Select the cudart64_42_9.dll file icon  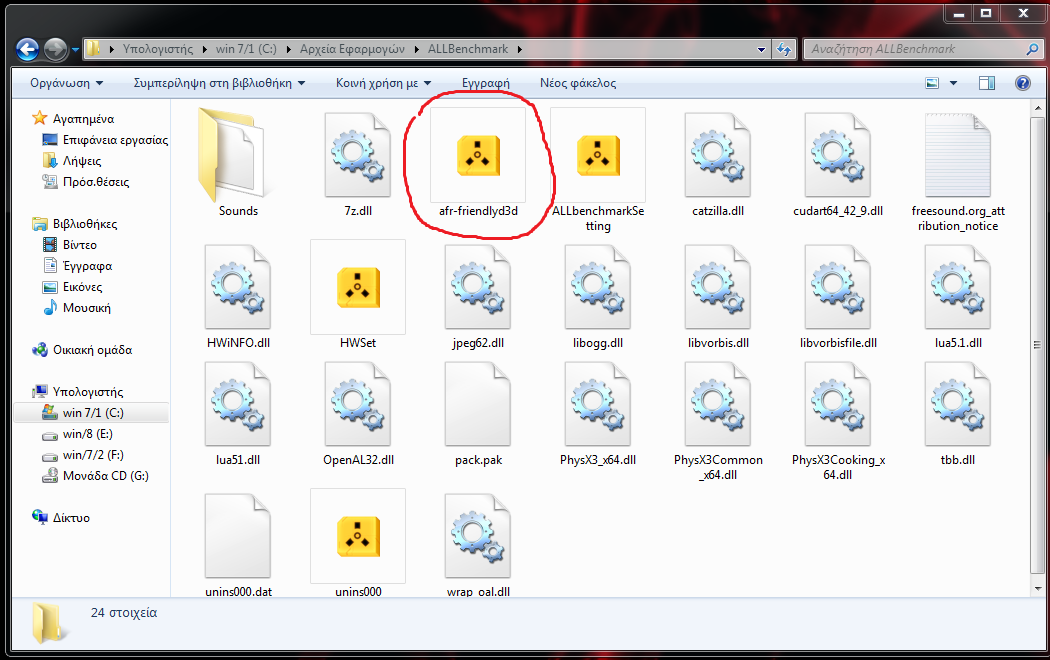click(x=838, y=155)
